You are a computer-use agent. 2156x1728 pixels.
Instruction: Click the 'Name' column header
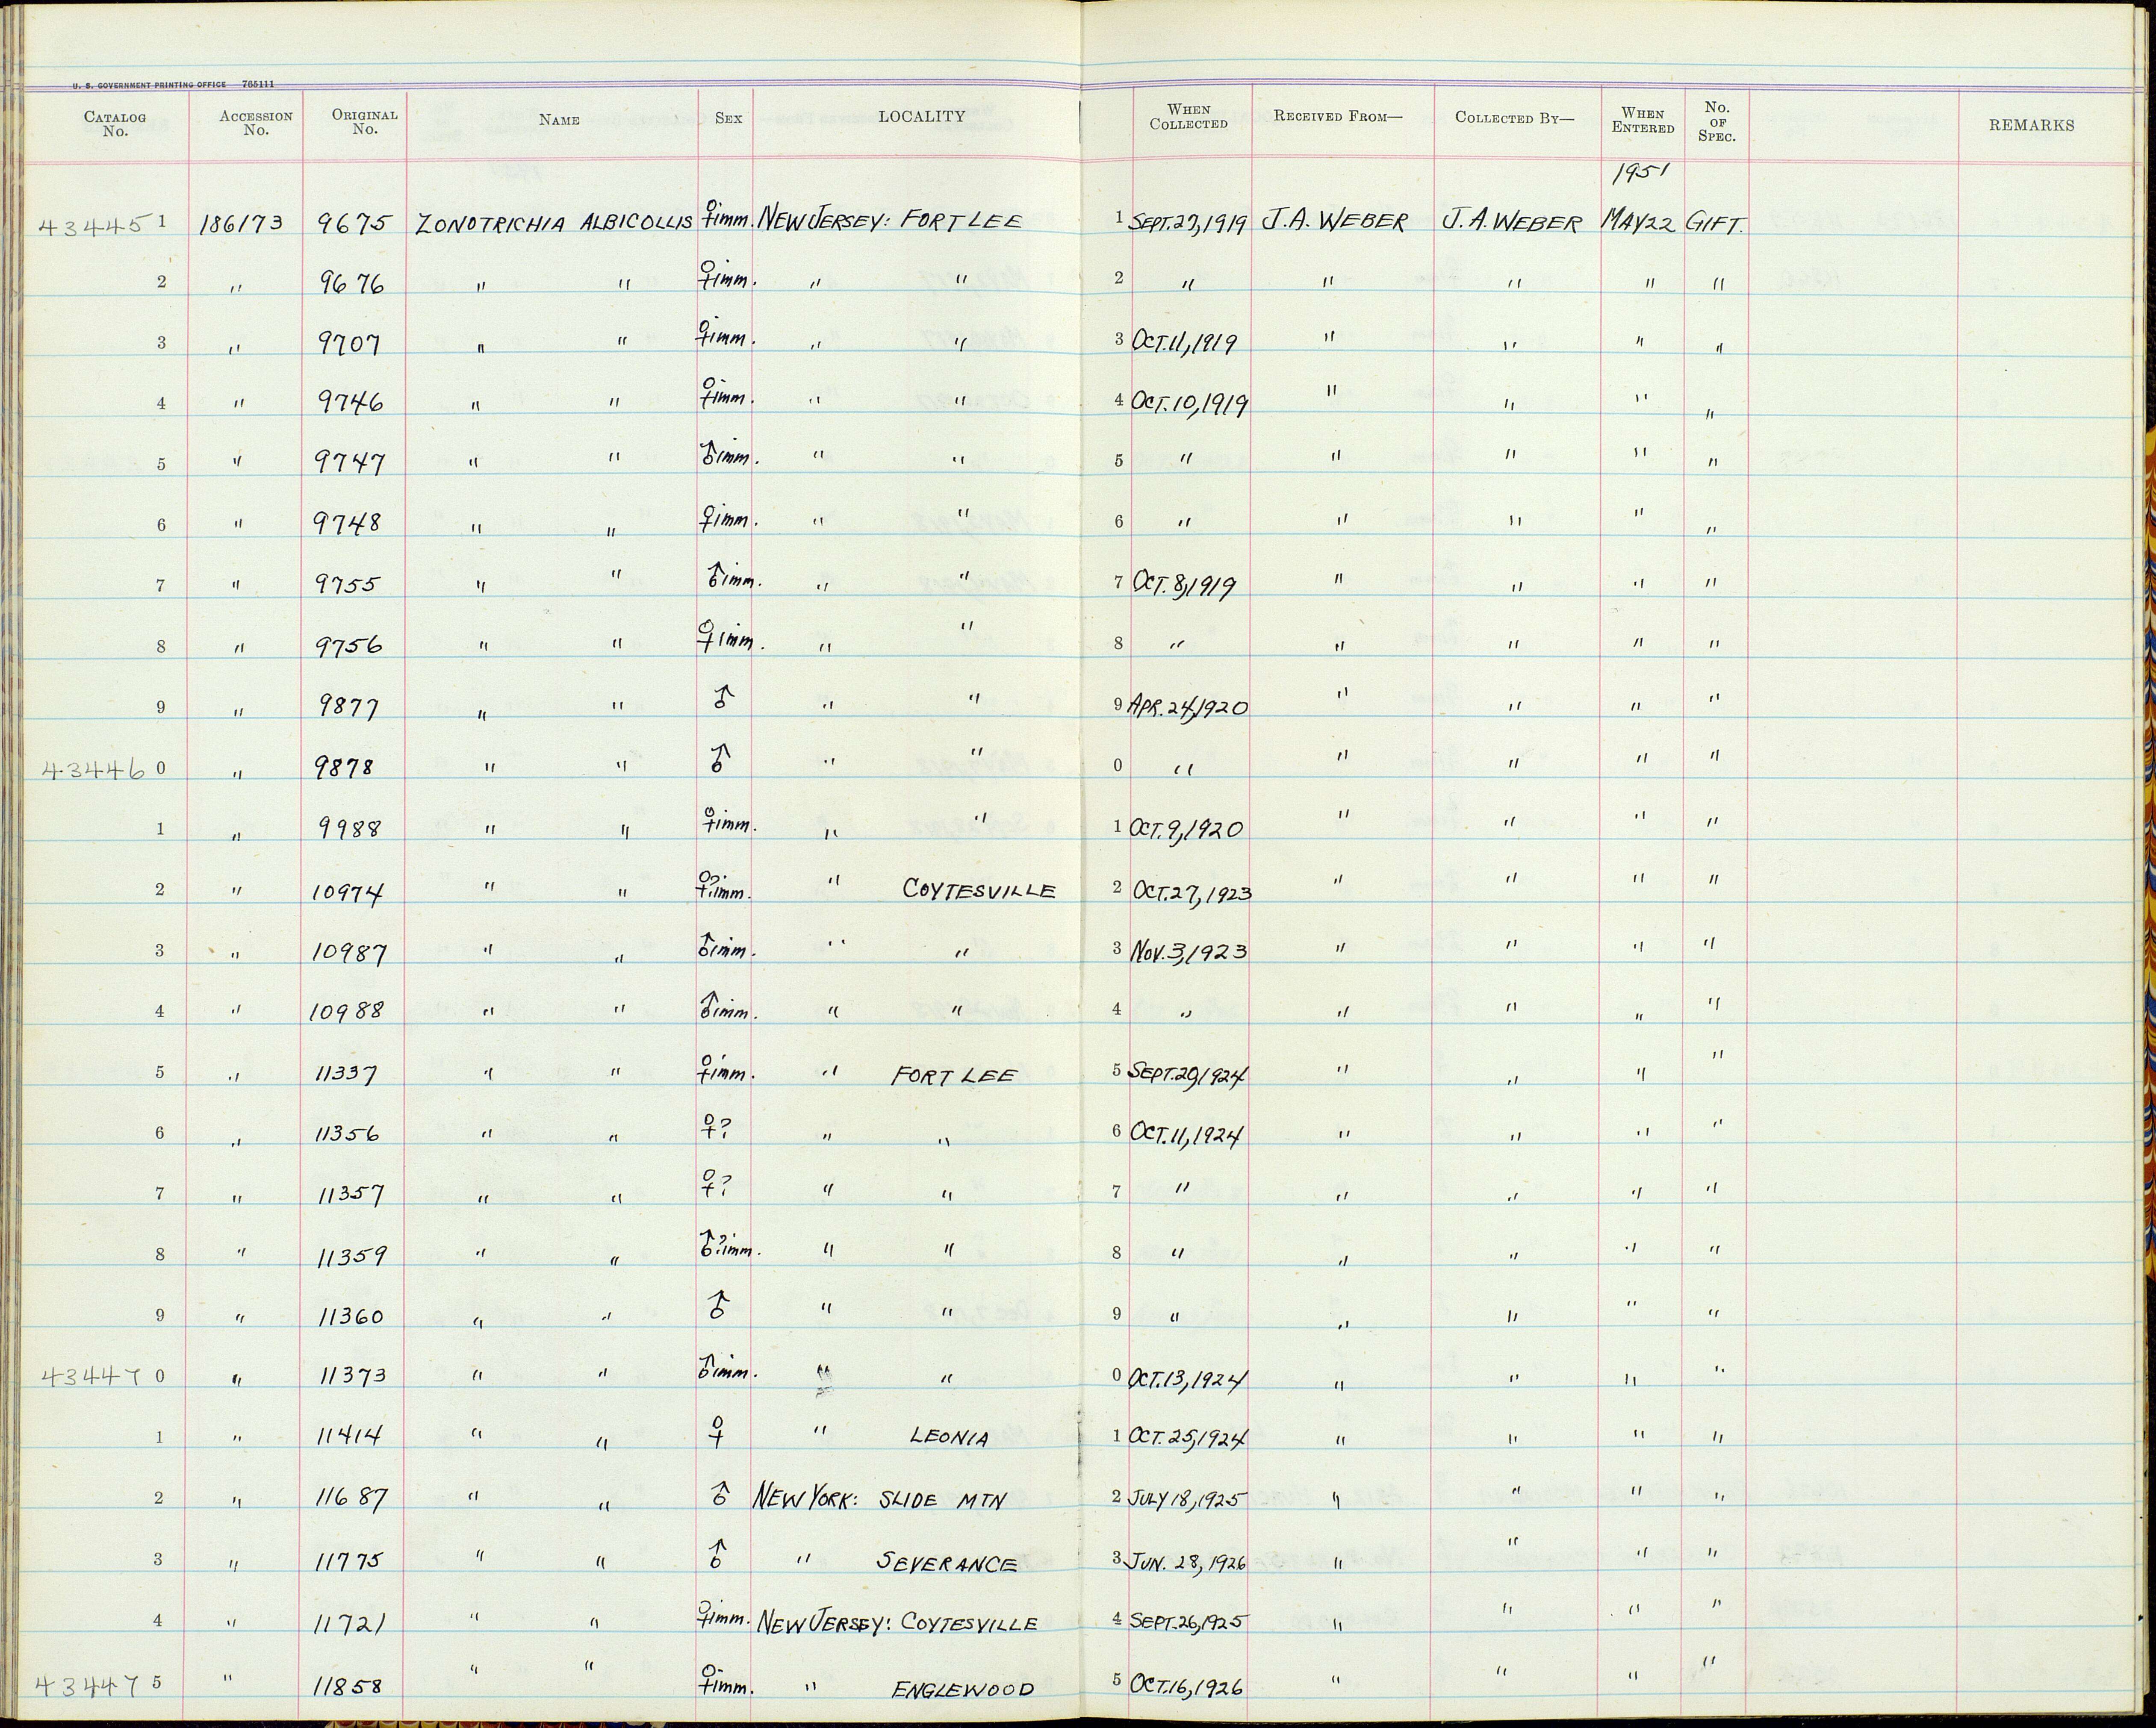point(559,120)
